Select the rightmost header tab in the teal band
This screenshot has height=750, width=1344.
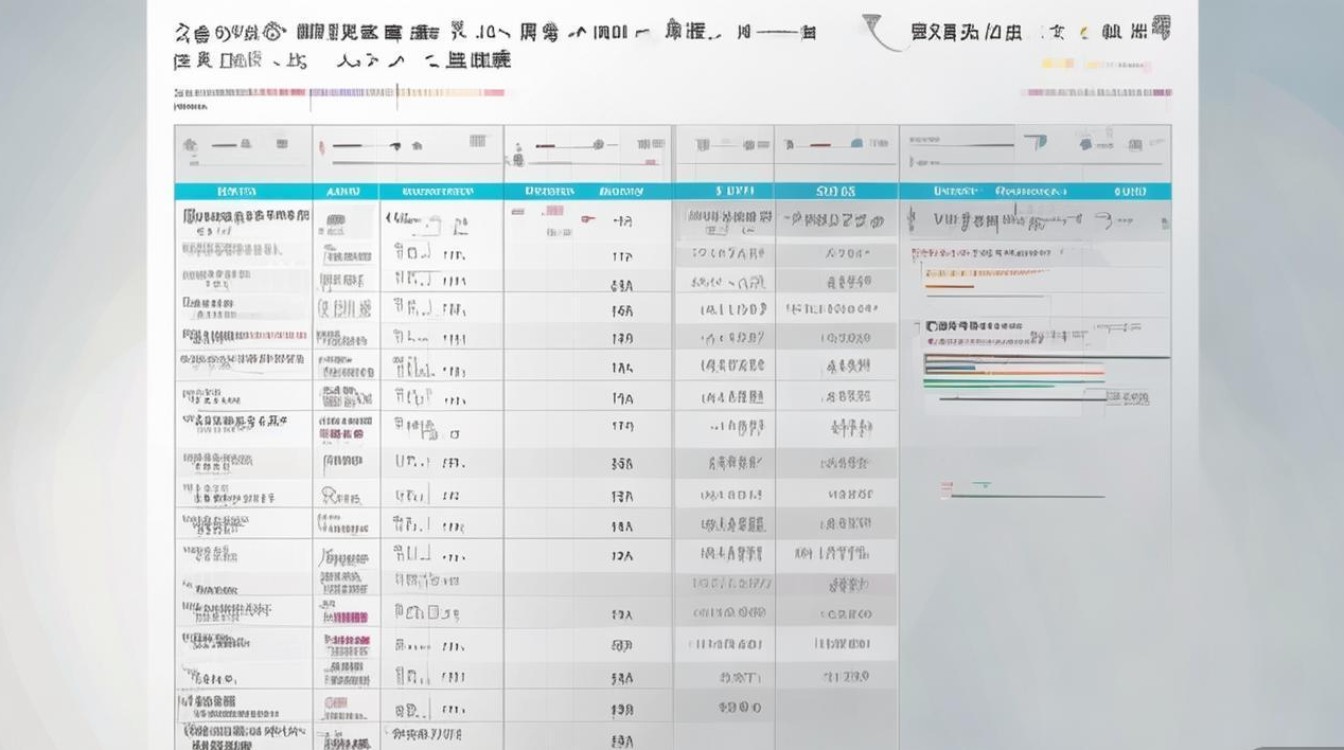point(1130,189)
